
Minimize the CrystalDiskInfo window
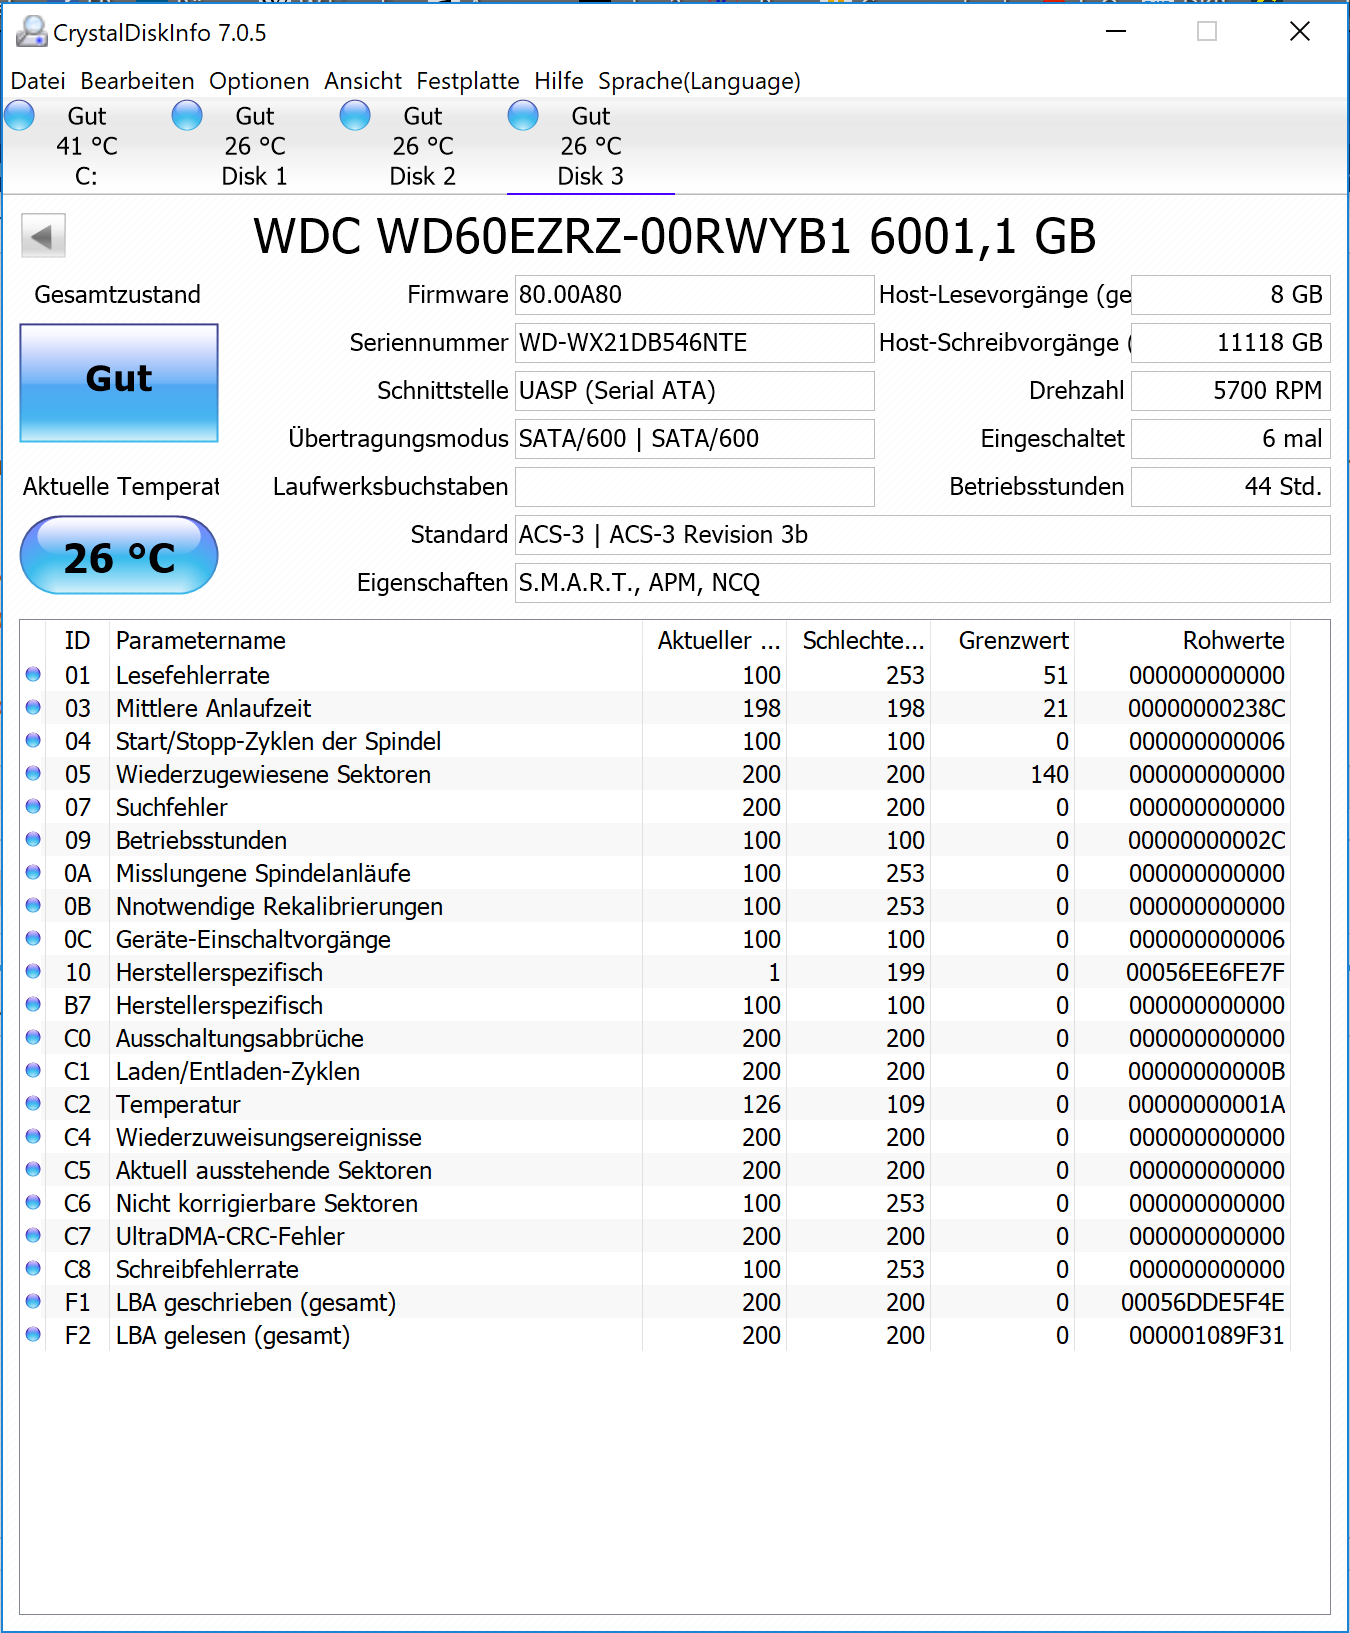pos(1116,32)
